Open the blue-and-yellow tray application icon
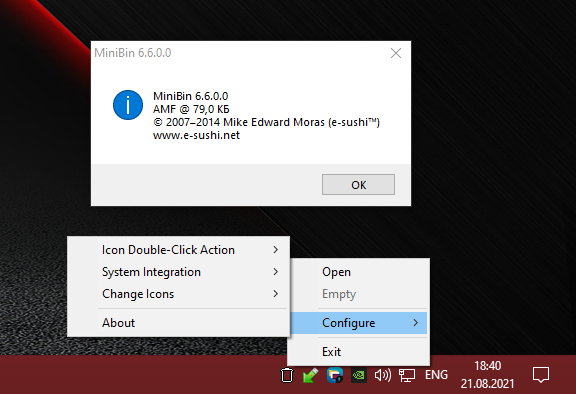576x394 pixels. tap(335, 375)
